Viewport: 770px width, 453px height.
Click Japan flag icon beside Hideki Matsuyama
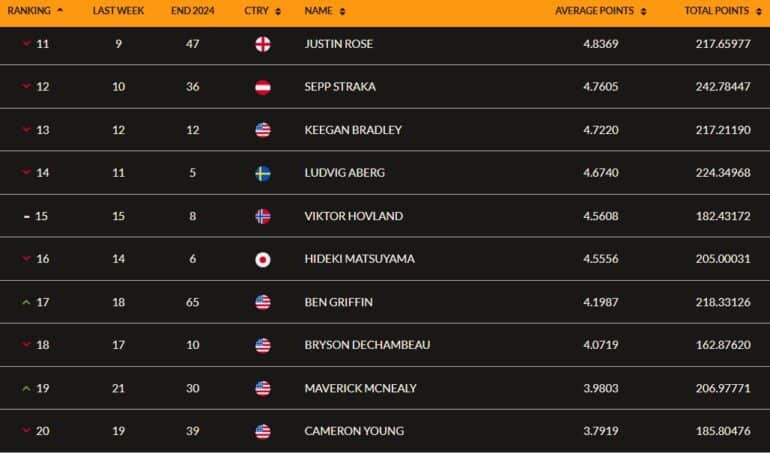263,259
